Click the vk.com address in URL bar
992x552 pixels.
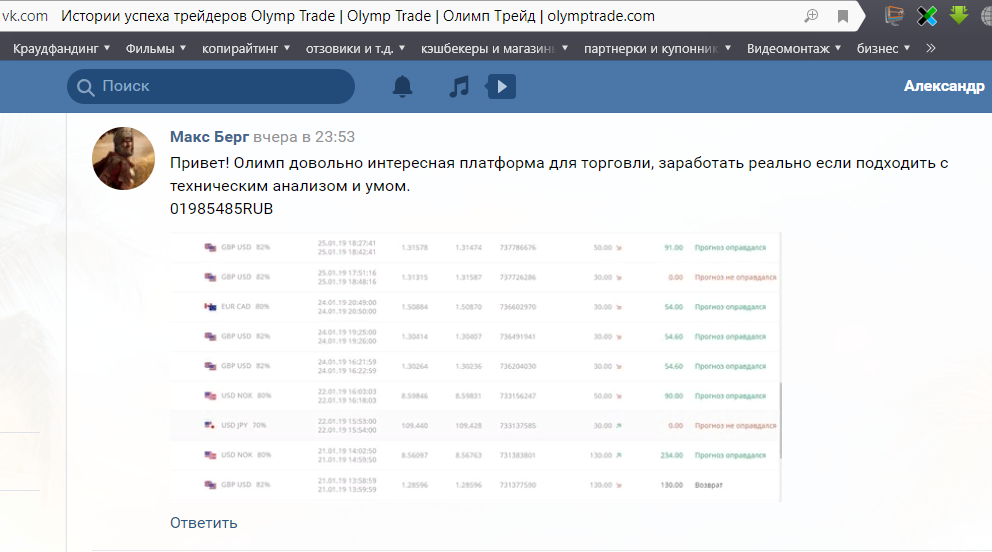pos(25,16)
